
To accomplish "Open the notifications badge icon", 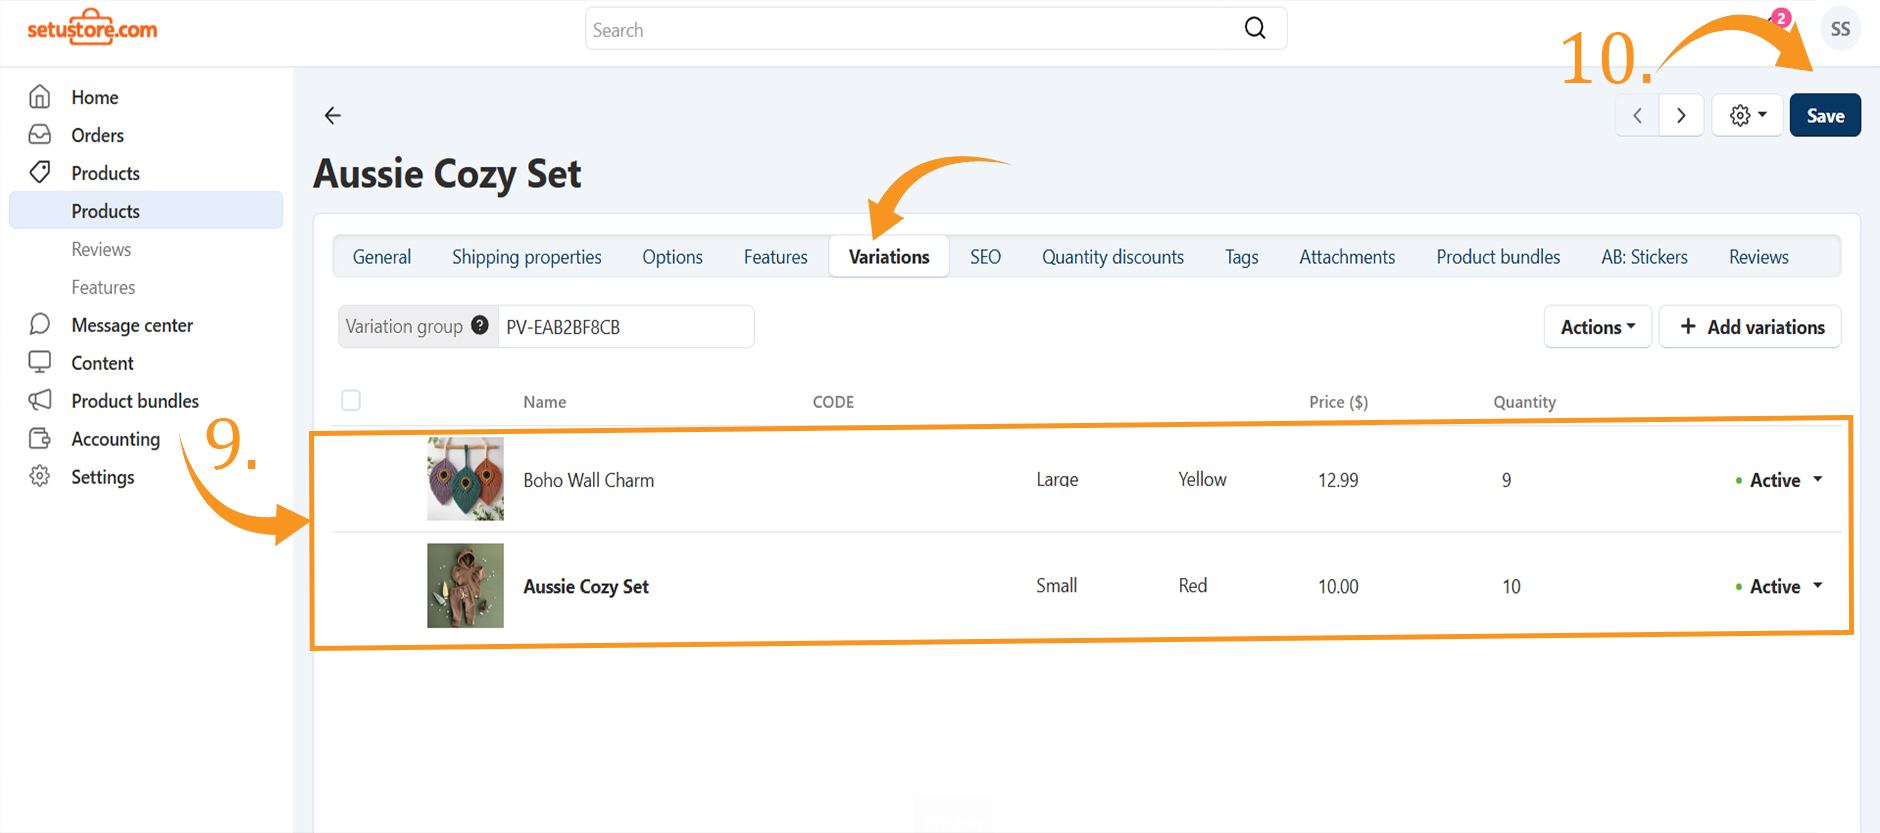I will coord(1781,18).
